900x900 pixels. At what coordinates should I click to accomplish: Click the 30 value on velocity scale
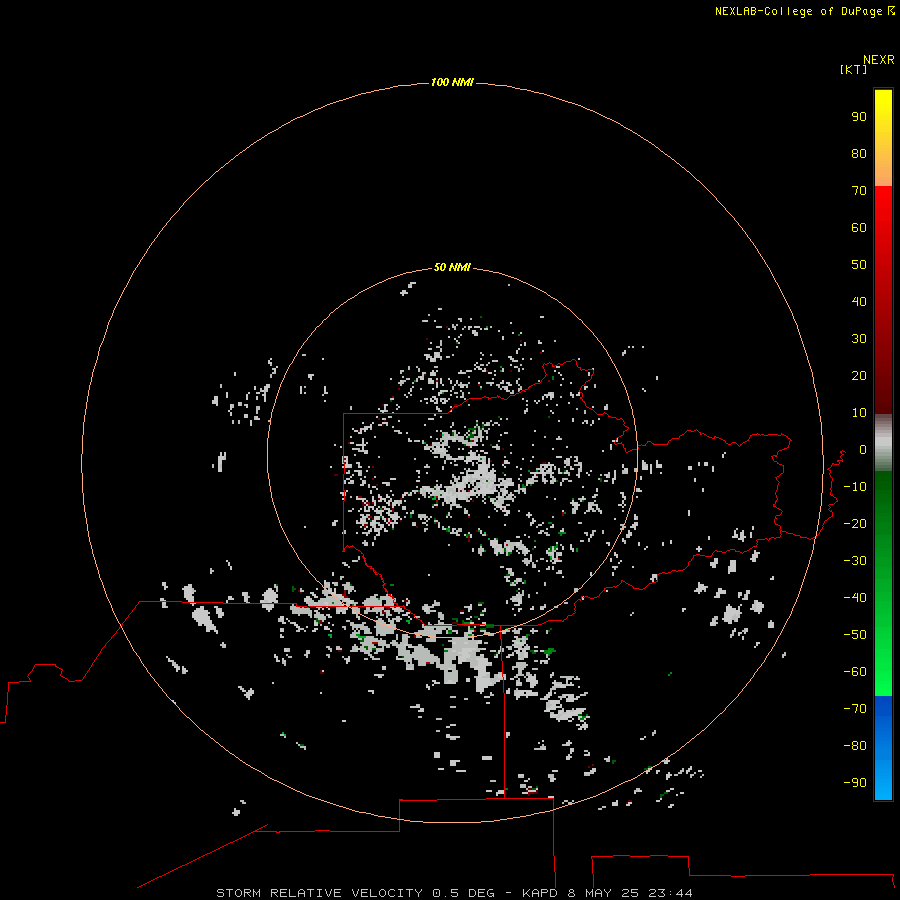tap(859, 339)
